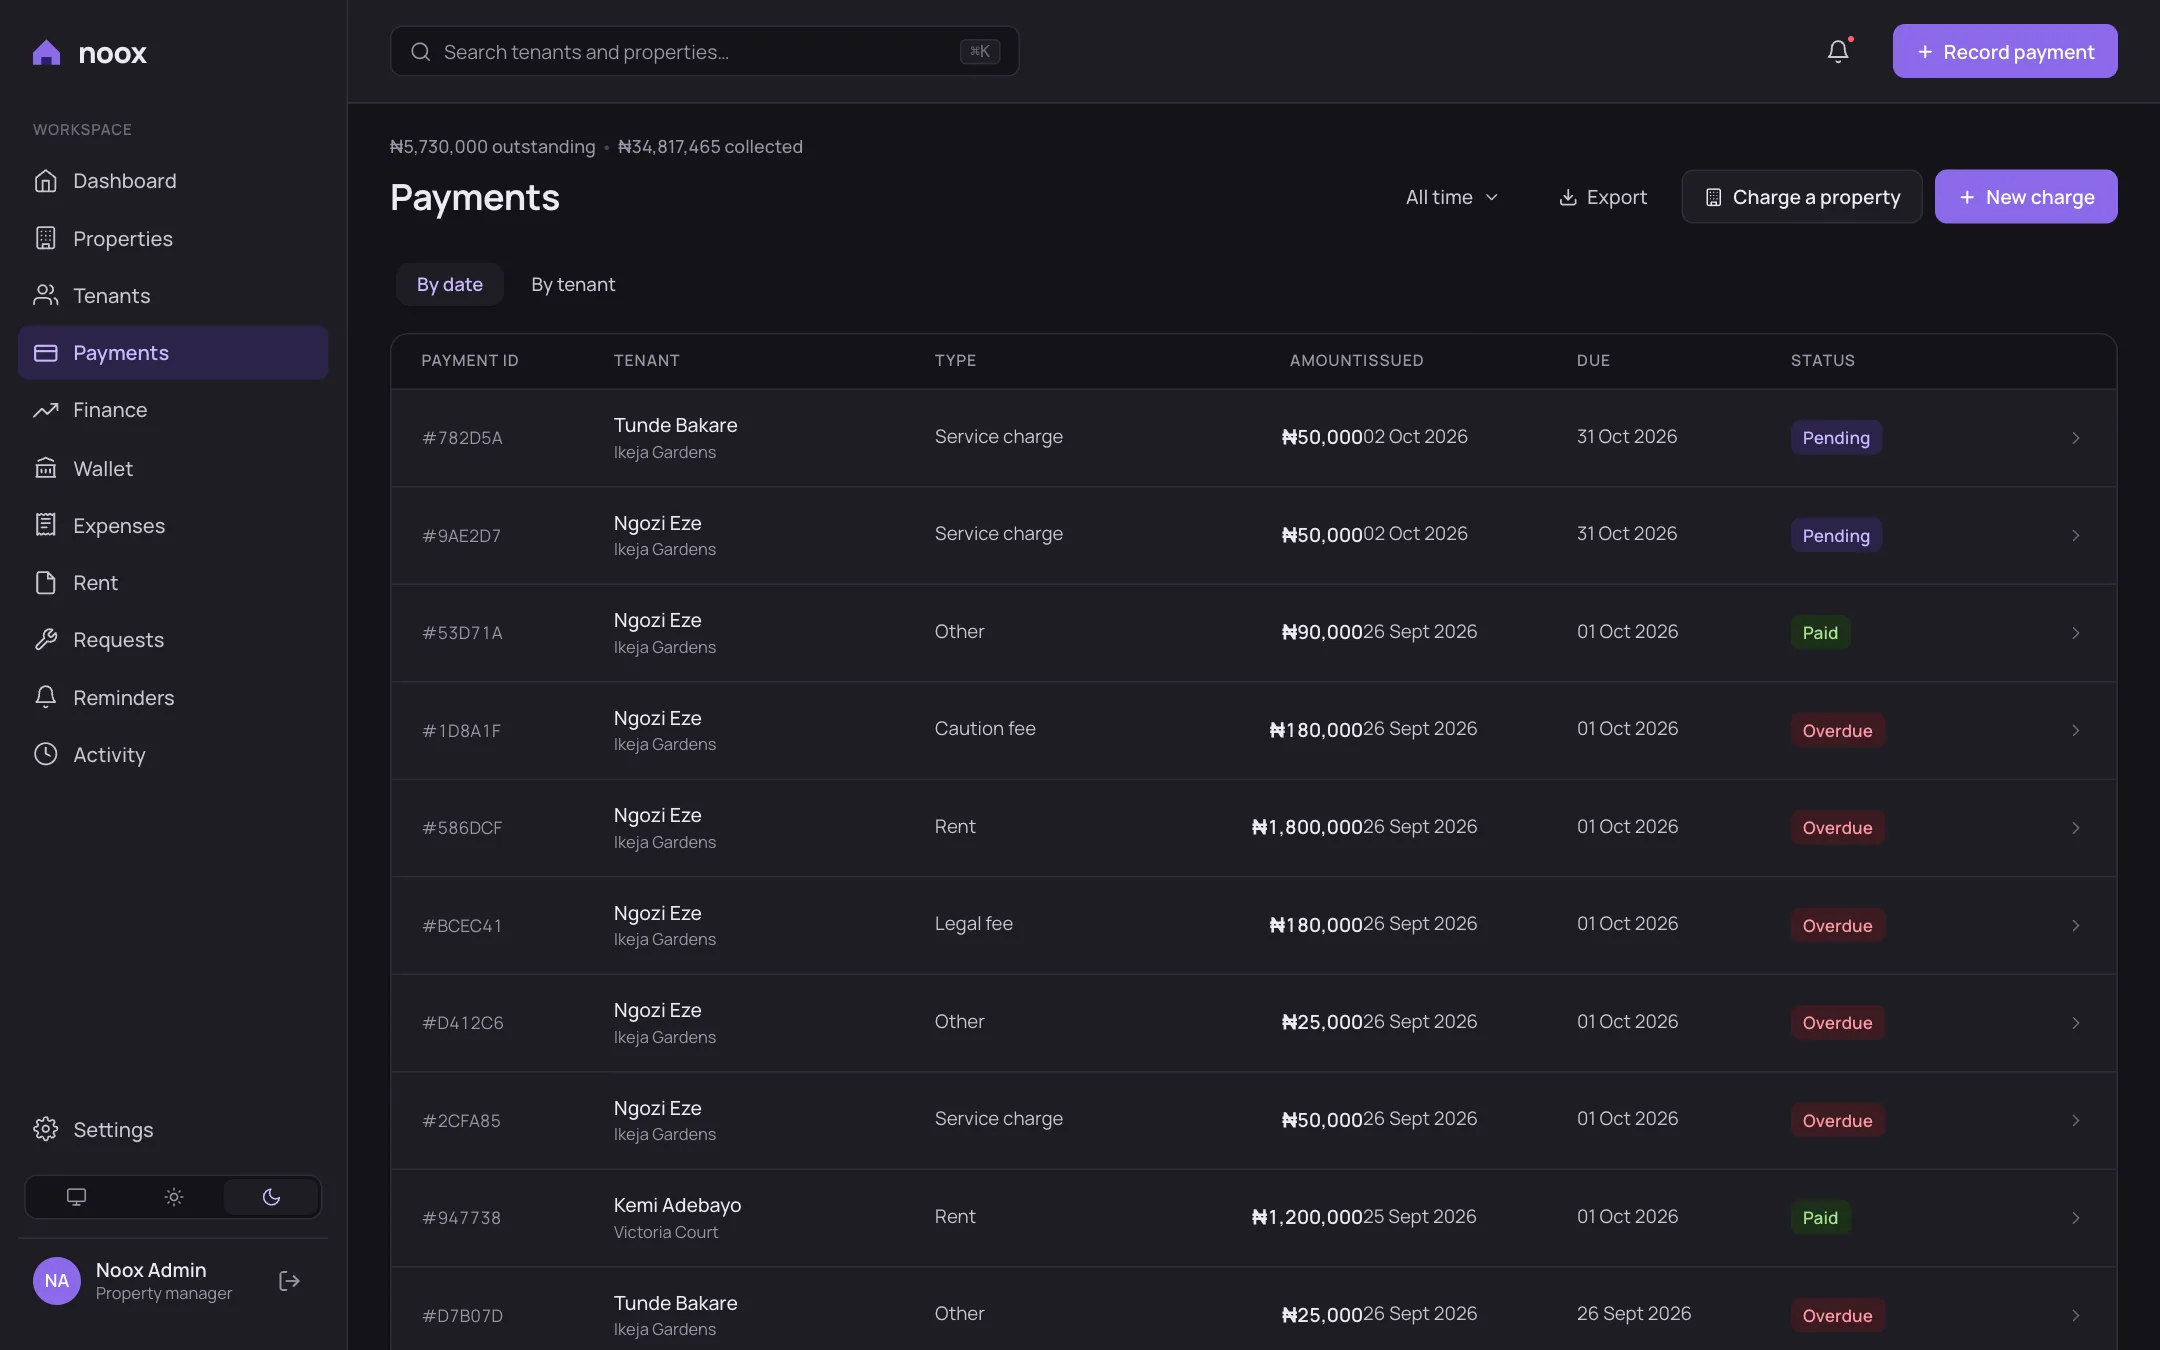Image resolution: width=2160 pixels, height=1350 pixels.
Task: Click the Settings gear icon
Action: [46, 1129]
